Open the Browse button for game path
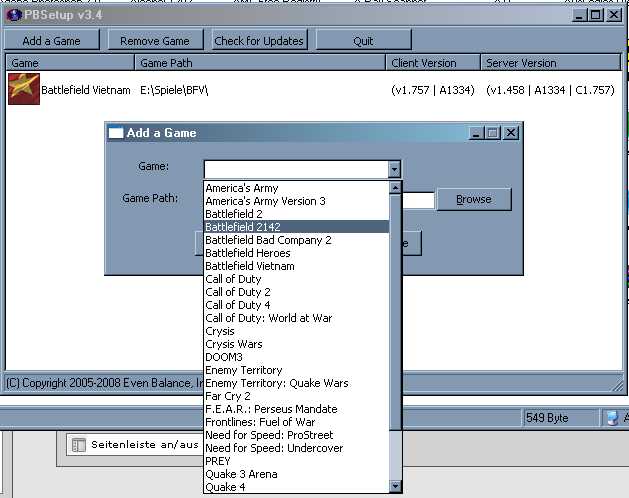Viewport: 629px width, 498px height. pos(473,199)
